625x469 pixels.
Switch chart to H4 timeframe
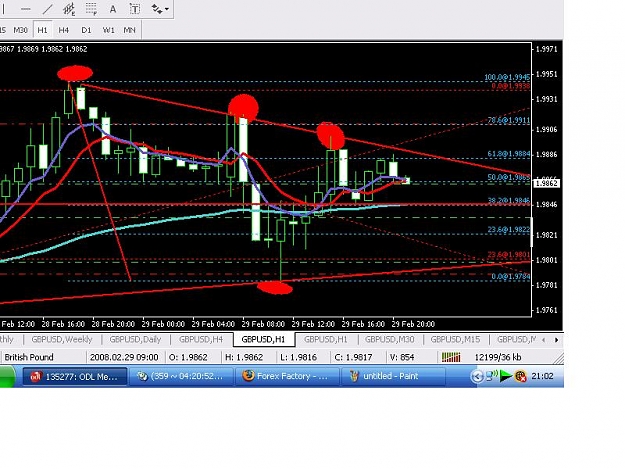63,30
